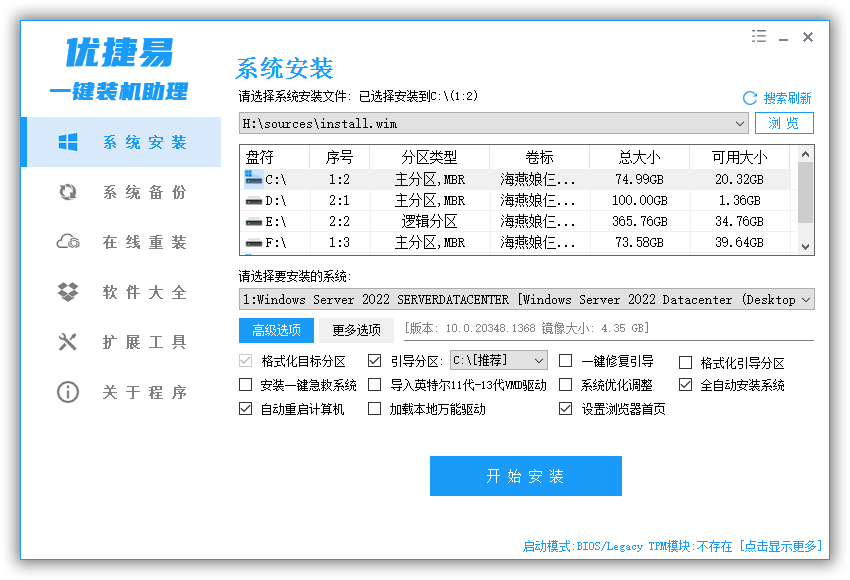Uncheck 设置浏览器首页 checkbox
850x580 pixels.
coord(565,409)
